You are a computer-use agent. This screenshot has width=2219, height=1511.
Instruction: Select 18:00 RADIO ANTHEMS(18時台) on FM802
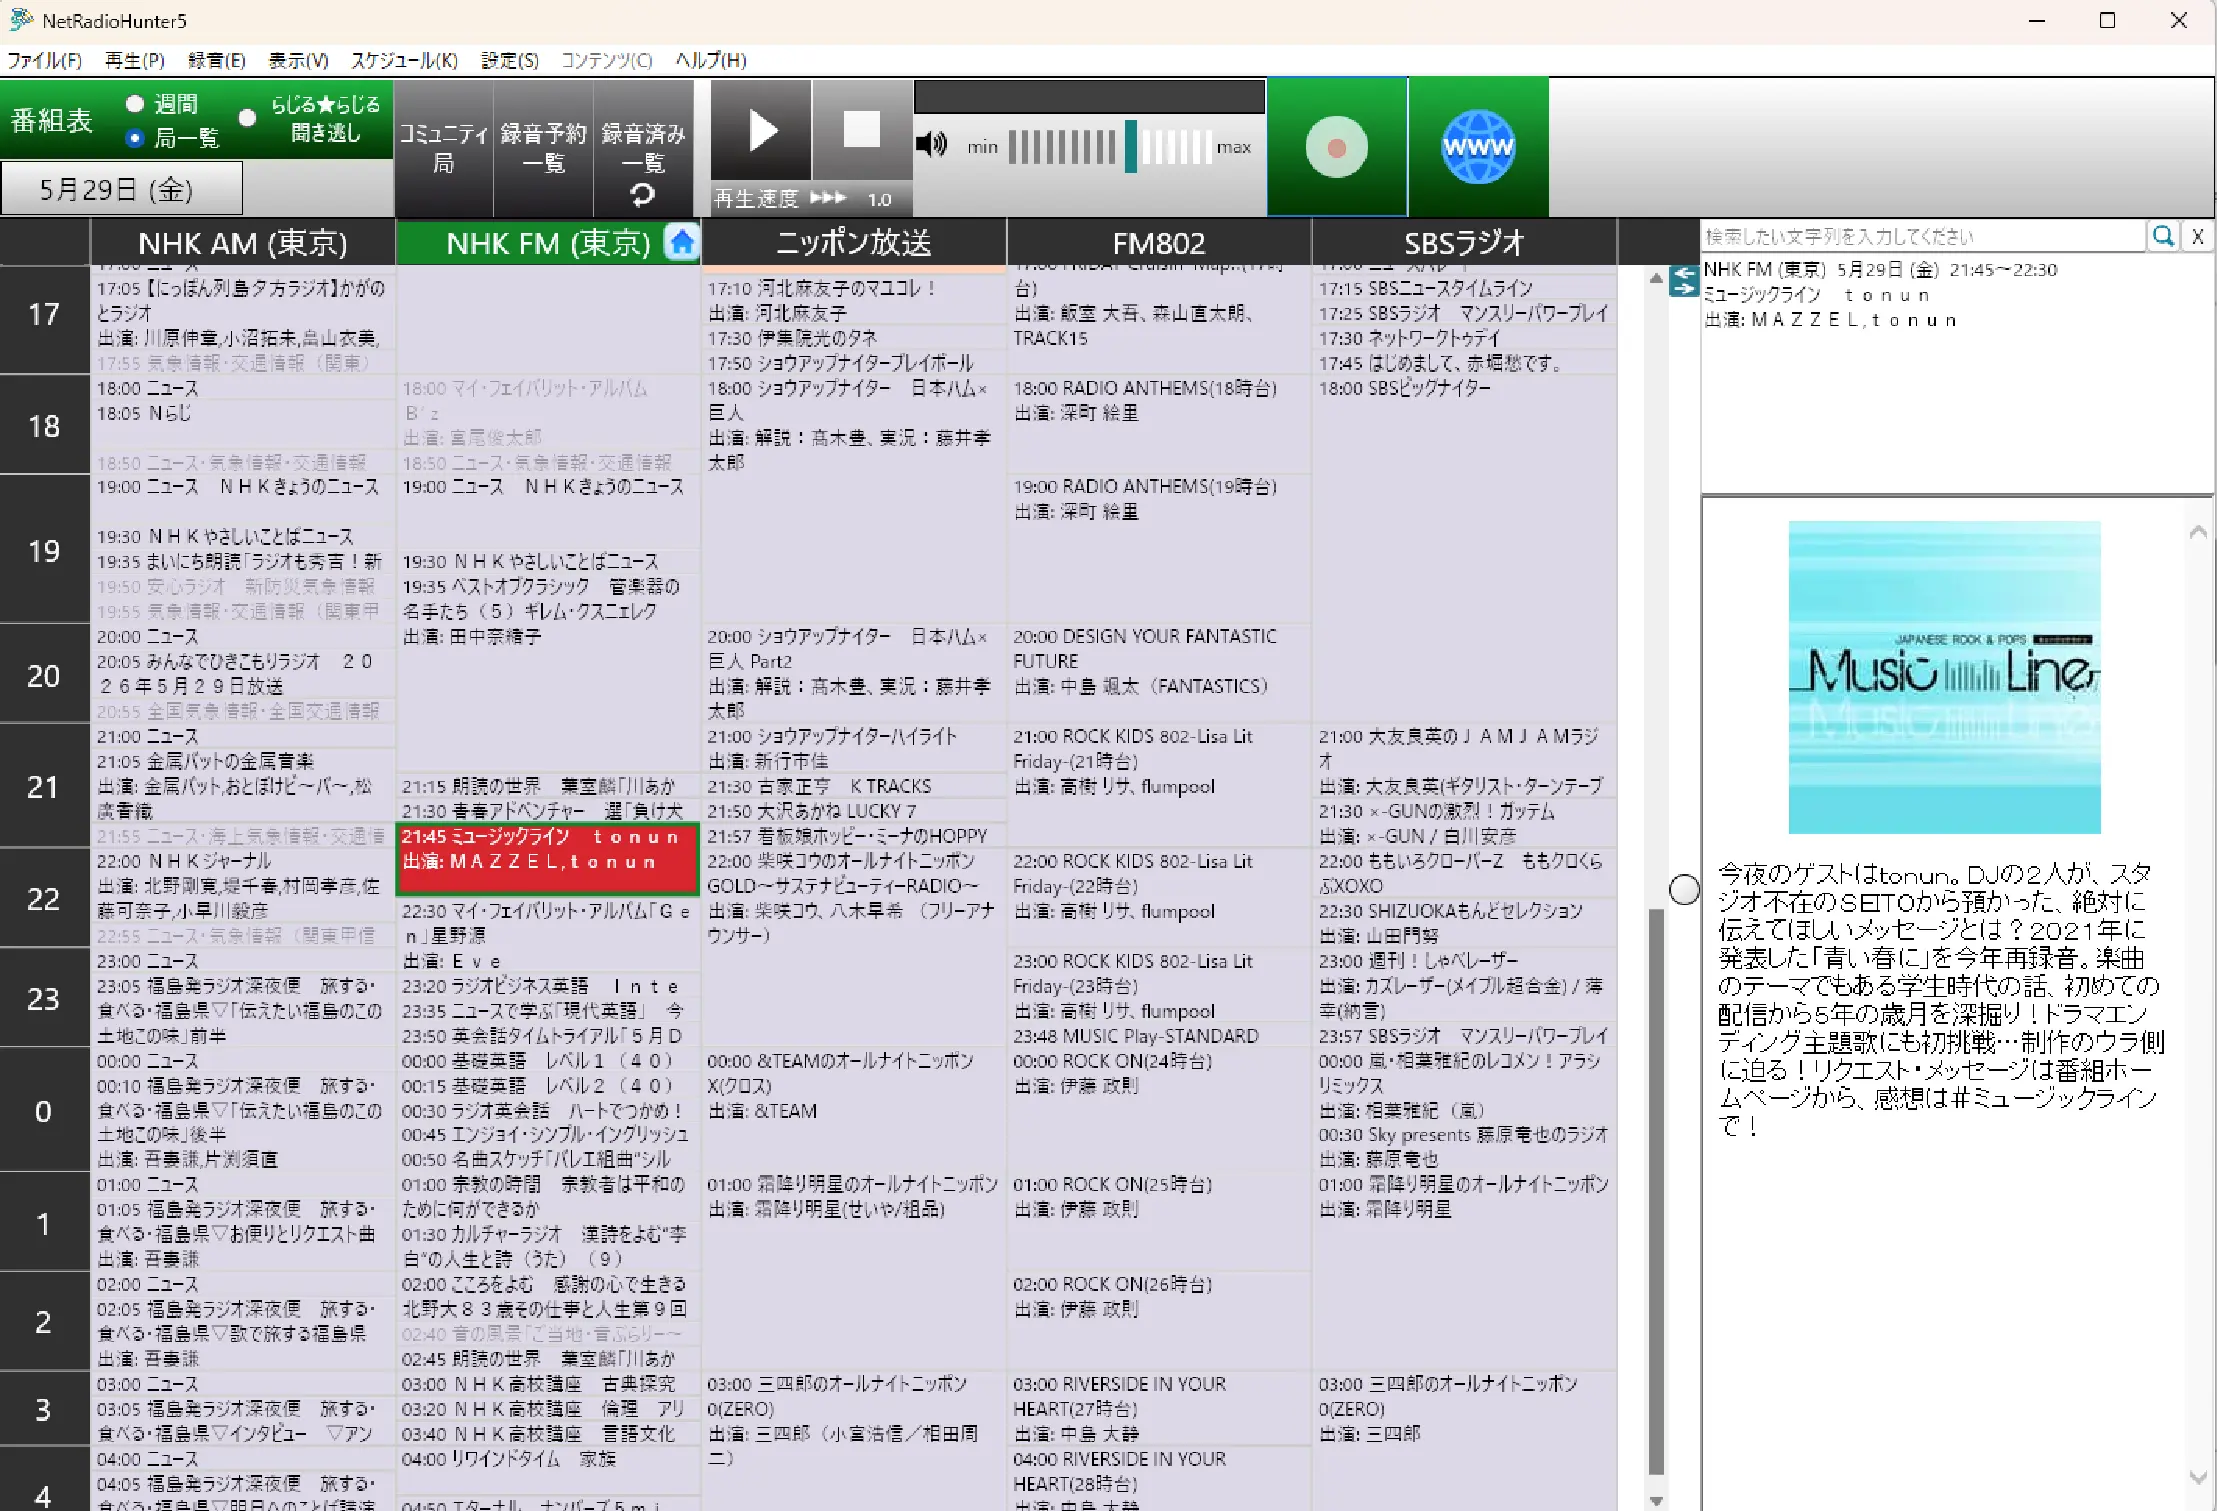[1159, 423]
